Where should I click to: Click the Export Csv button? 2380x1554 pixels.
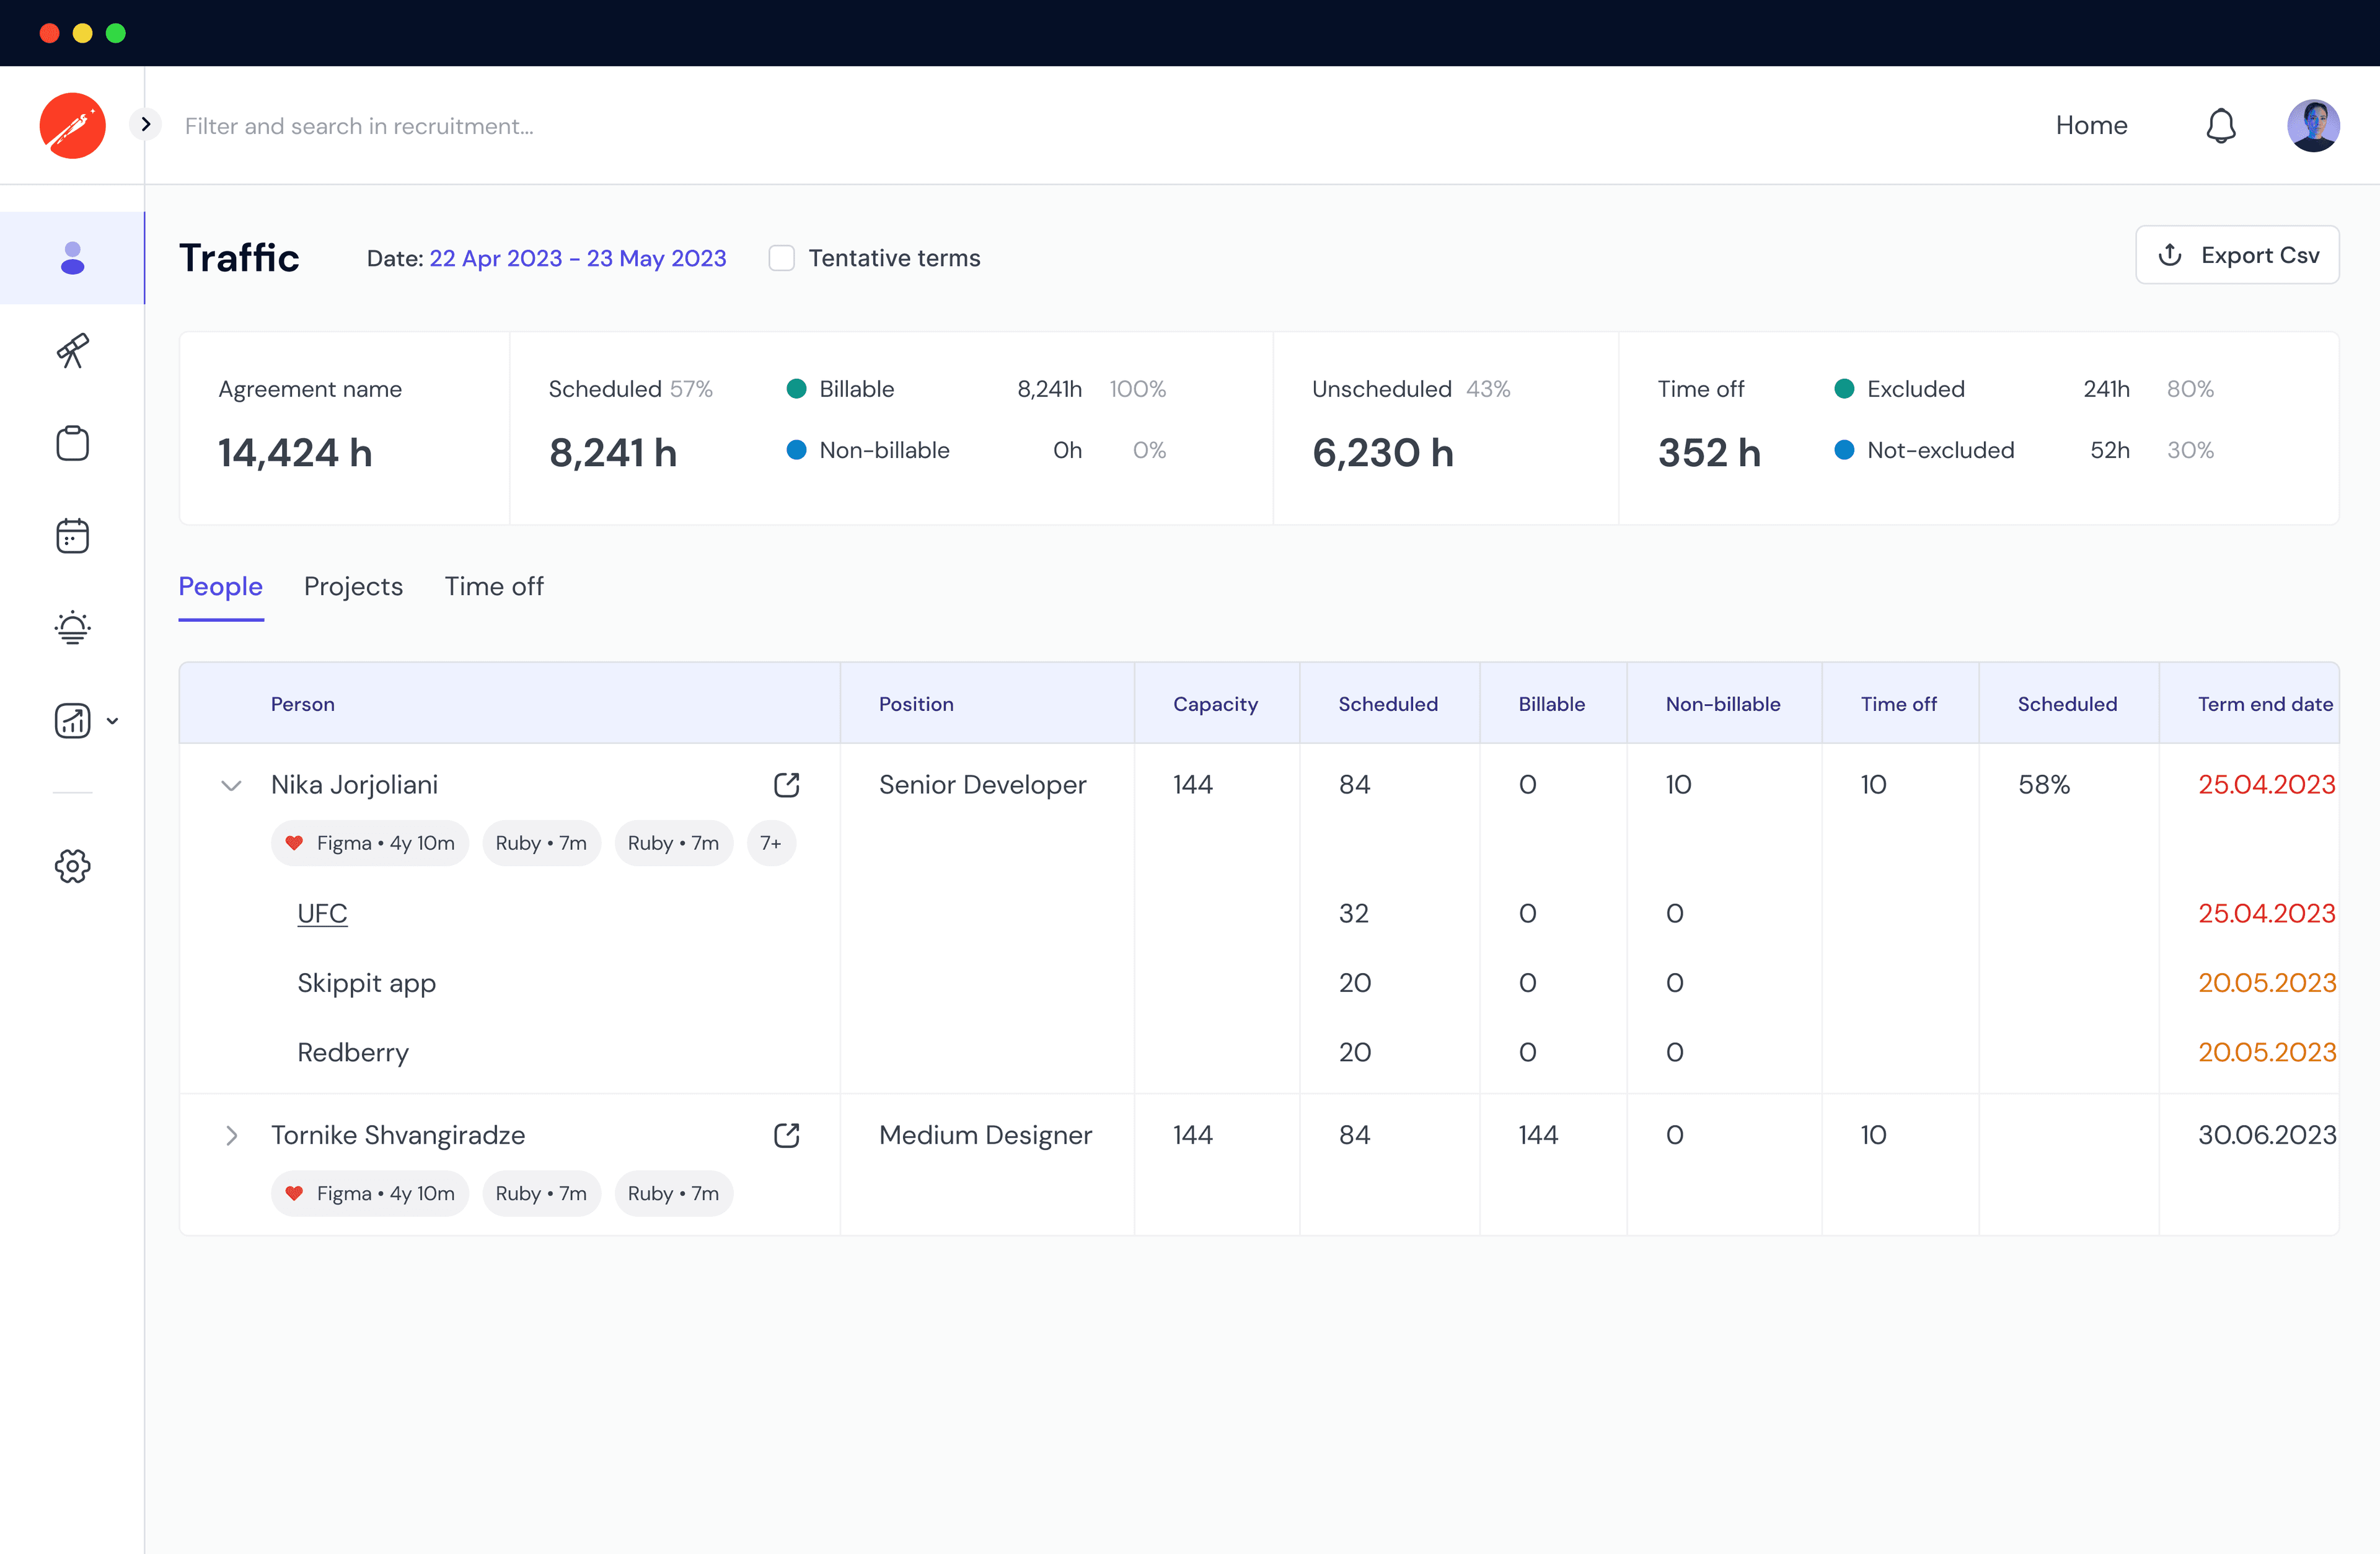pyautogui.click(x=2237, y=255)
